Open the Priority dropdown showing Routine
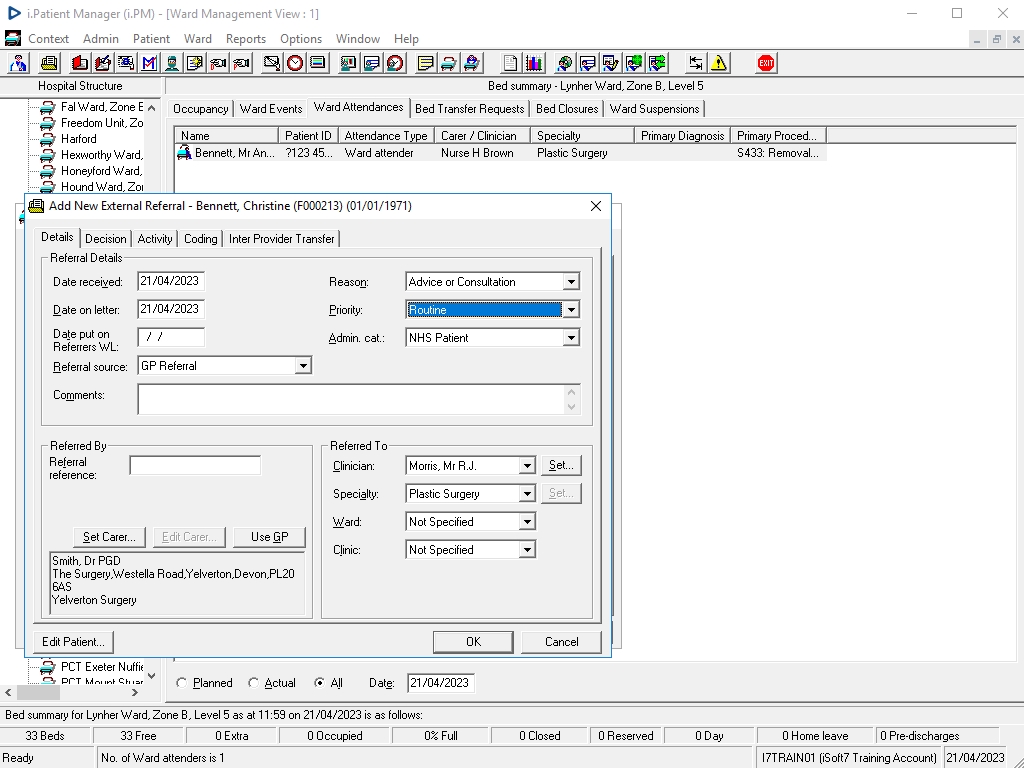1024x768 pixels. 571,310
